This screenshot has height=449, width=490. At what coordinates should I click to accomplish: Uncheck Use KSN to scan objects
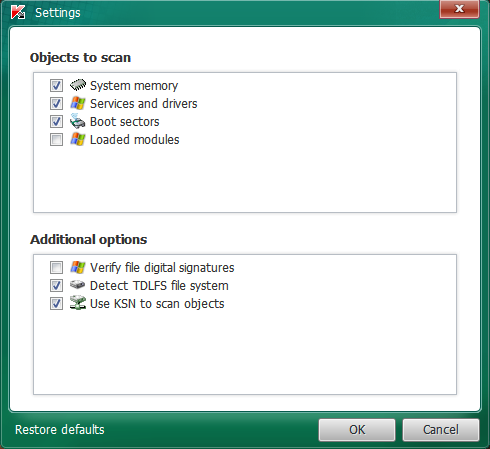click(x=56, y=304)
